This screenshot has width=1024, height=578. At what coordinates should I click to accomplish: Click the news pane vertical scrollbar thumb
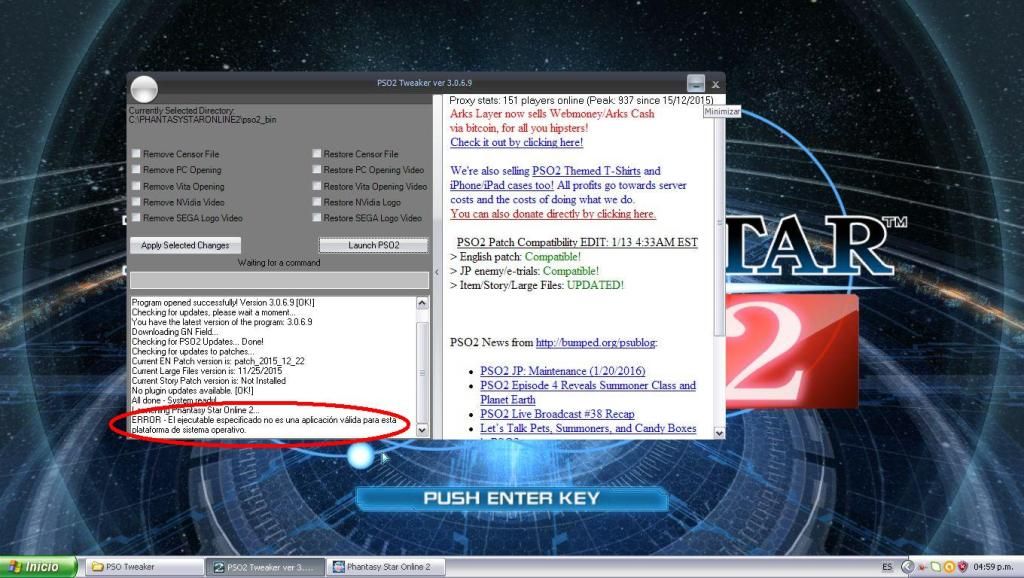point(719,222)
